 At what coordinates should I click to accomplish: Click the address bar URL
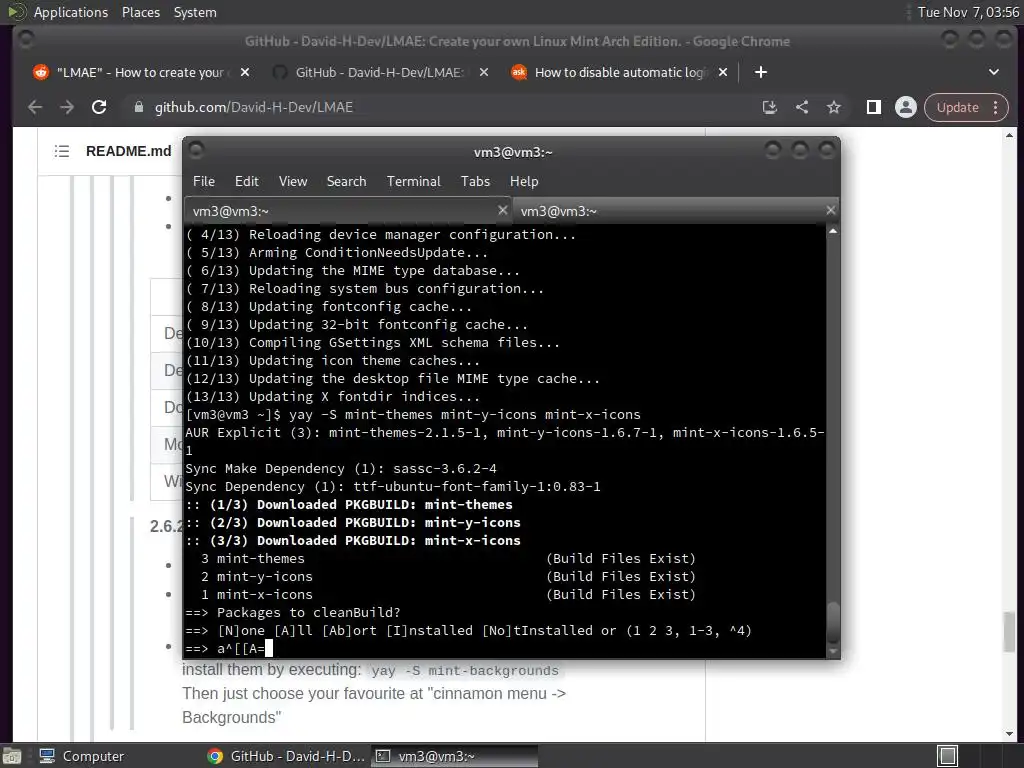pyautogui.click(x=253, y=107)
